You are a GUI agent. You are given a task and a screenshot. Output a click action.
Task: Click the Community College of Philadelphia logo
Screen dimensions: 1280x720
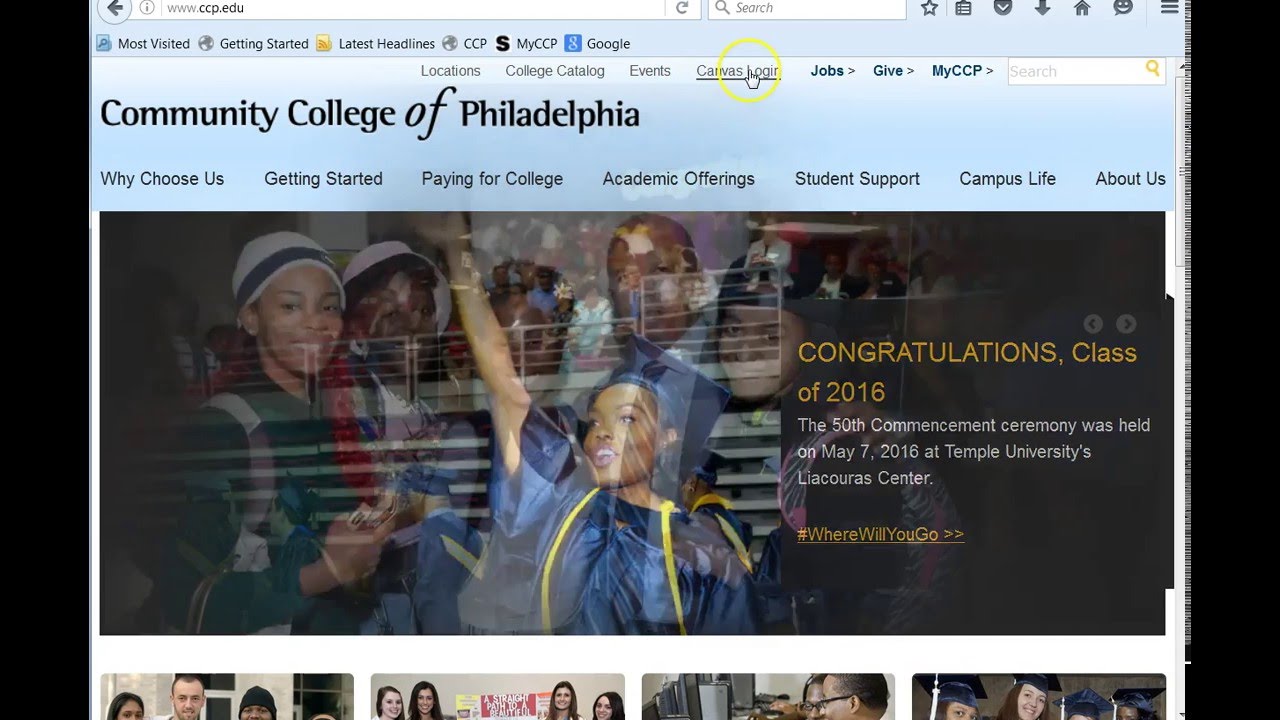click(369, 113)
